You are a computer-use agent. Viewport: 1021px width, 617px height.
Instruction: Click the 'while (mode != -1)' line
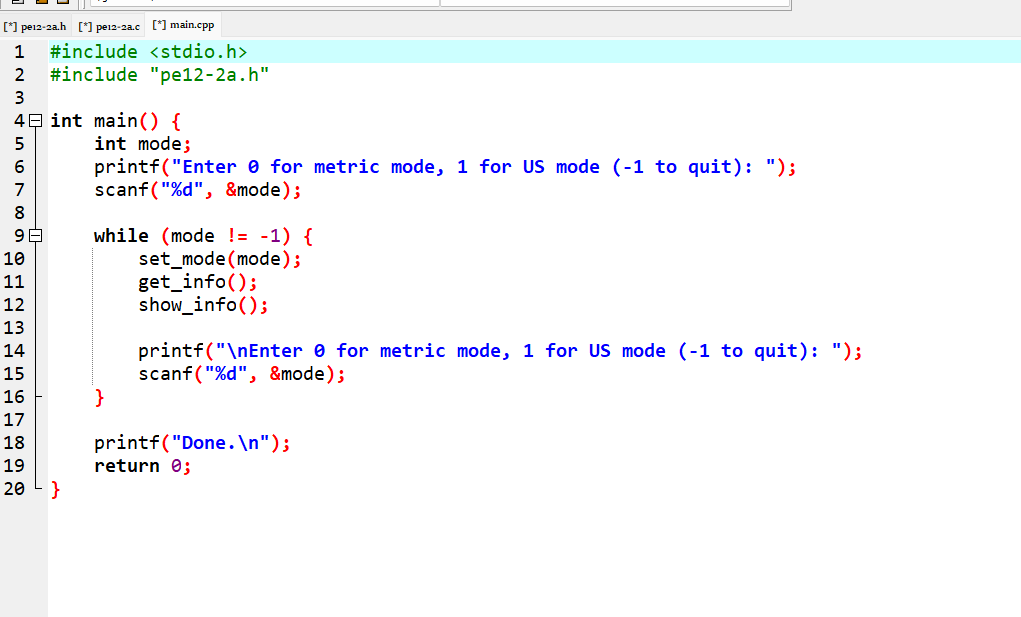203,236
